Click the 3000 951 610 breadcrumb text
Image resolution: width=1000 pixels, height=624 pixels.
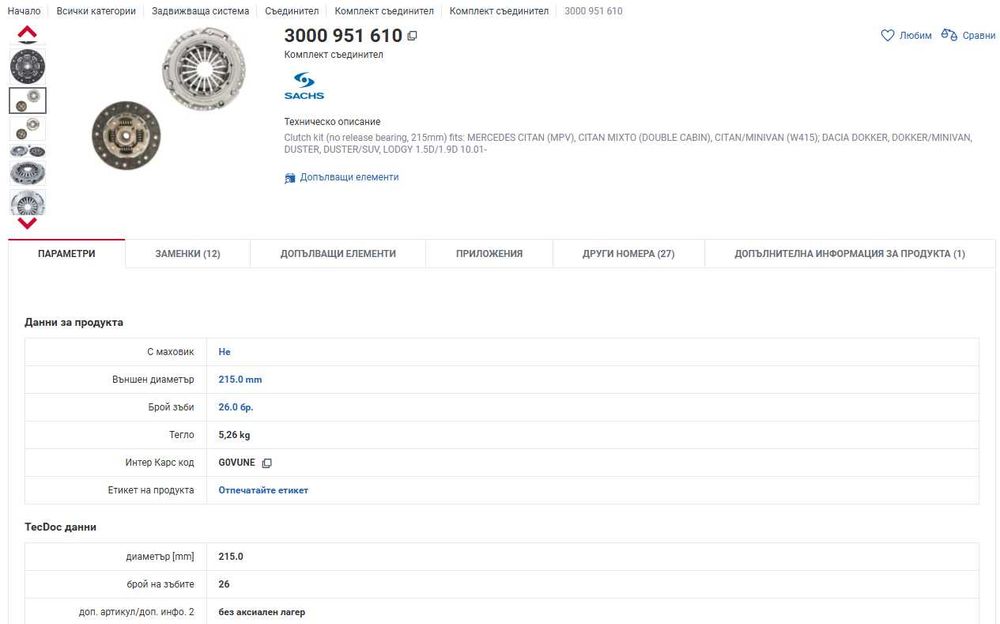tap(593, 11)
